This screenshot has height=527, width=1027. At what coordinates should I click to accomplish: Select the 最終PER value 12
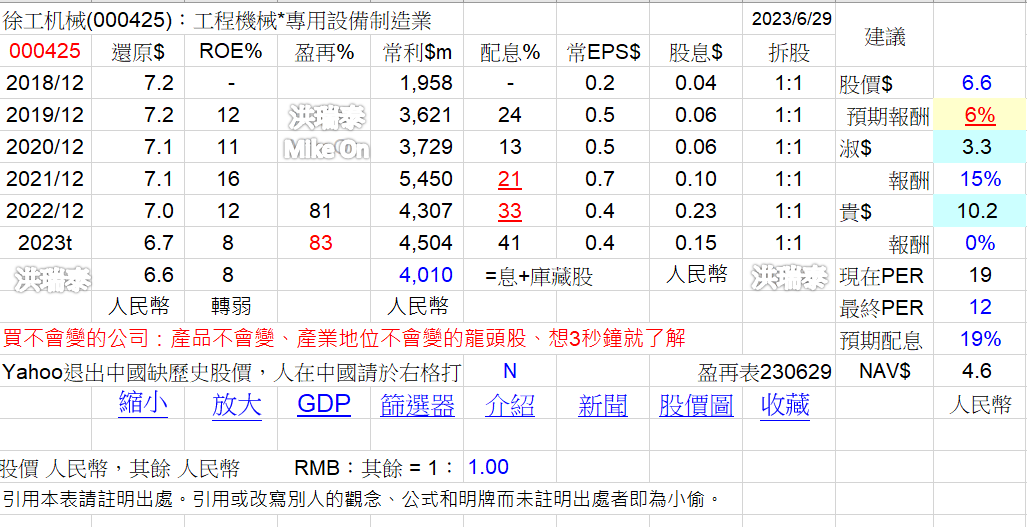tap(980, 307)
